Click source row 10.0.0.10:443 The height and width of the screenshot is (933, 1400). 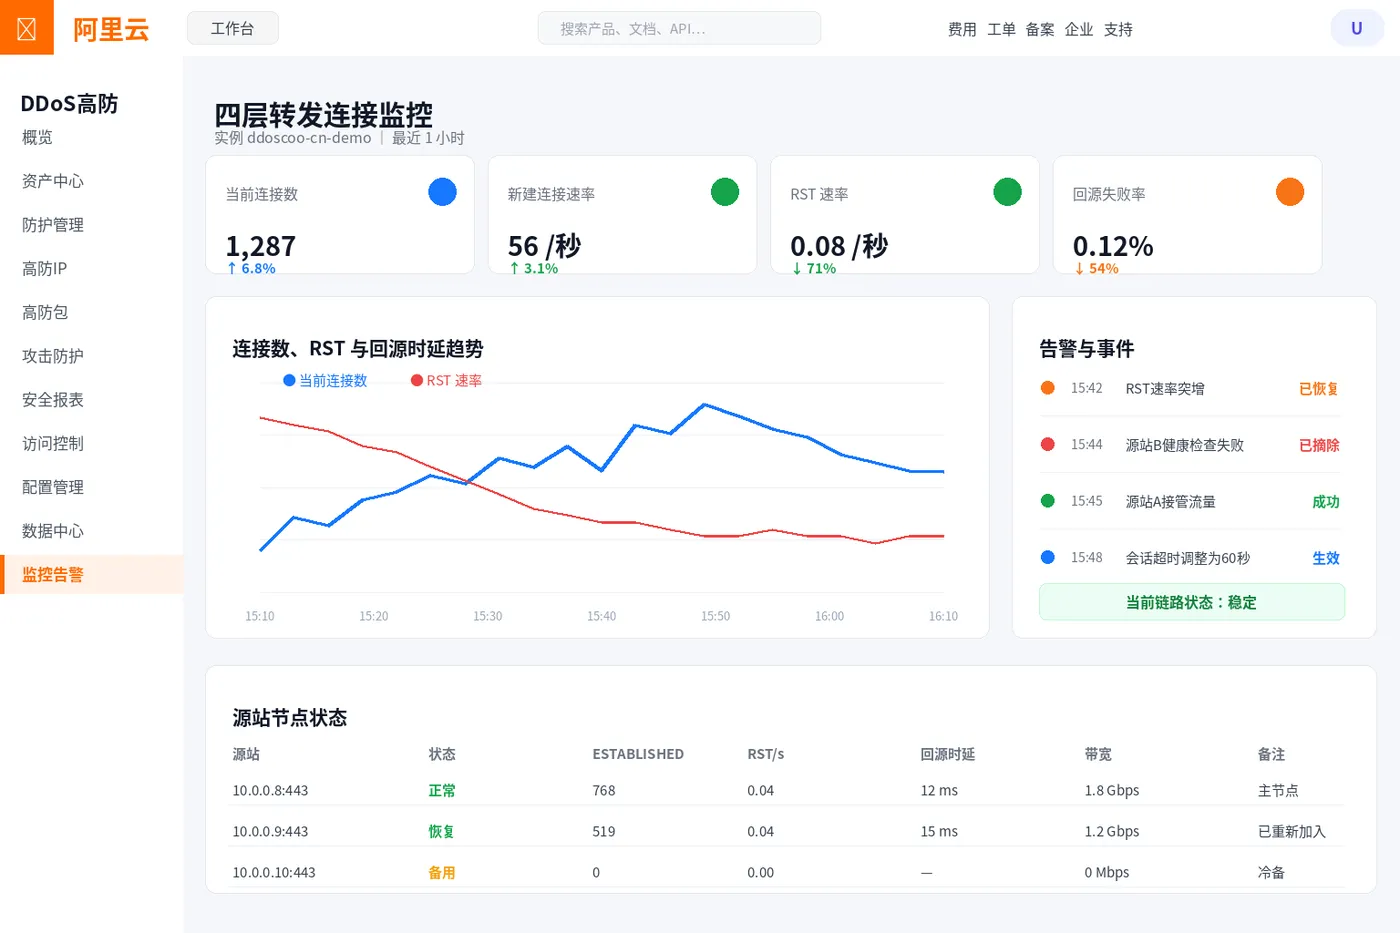click(787, 872)
